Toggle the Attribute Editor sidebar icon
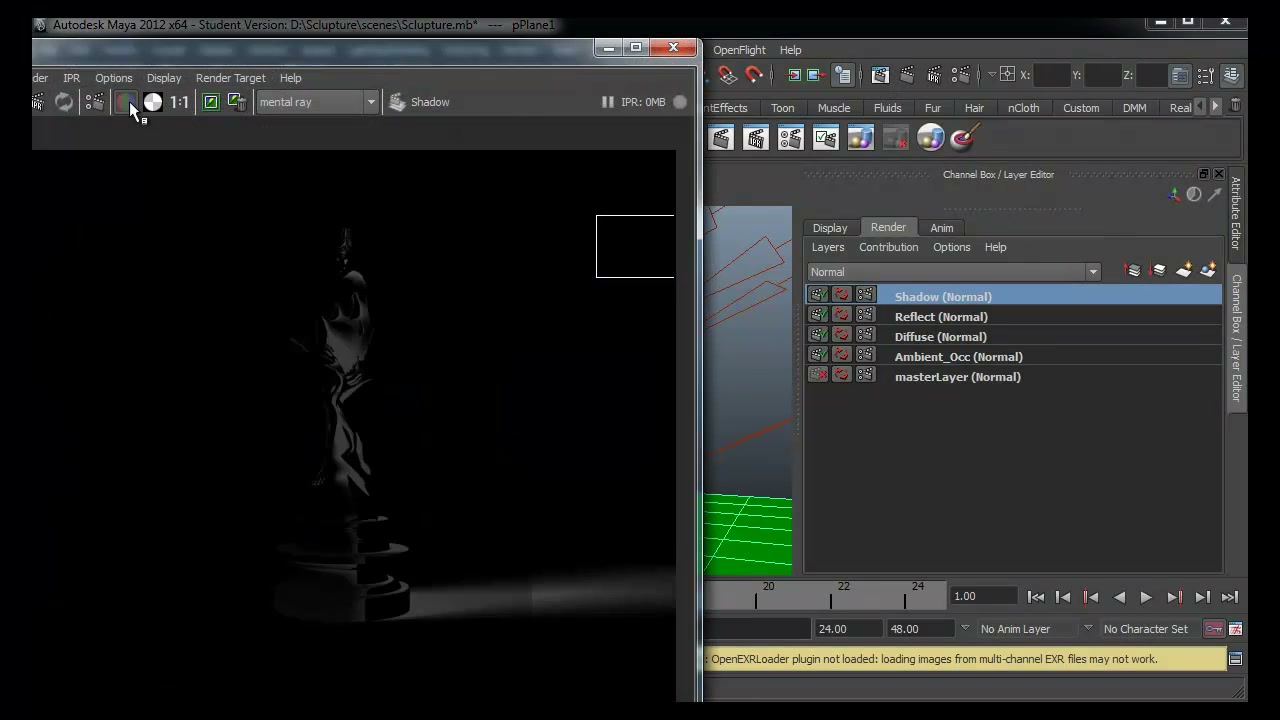This screenshot has height=720, width=1280. [x=1180, y=75]
